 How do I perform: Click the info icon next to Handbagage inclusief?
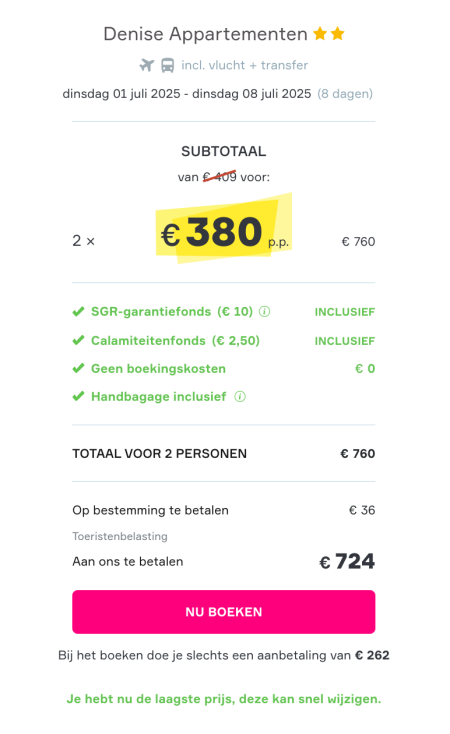tap(240, 396)
